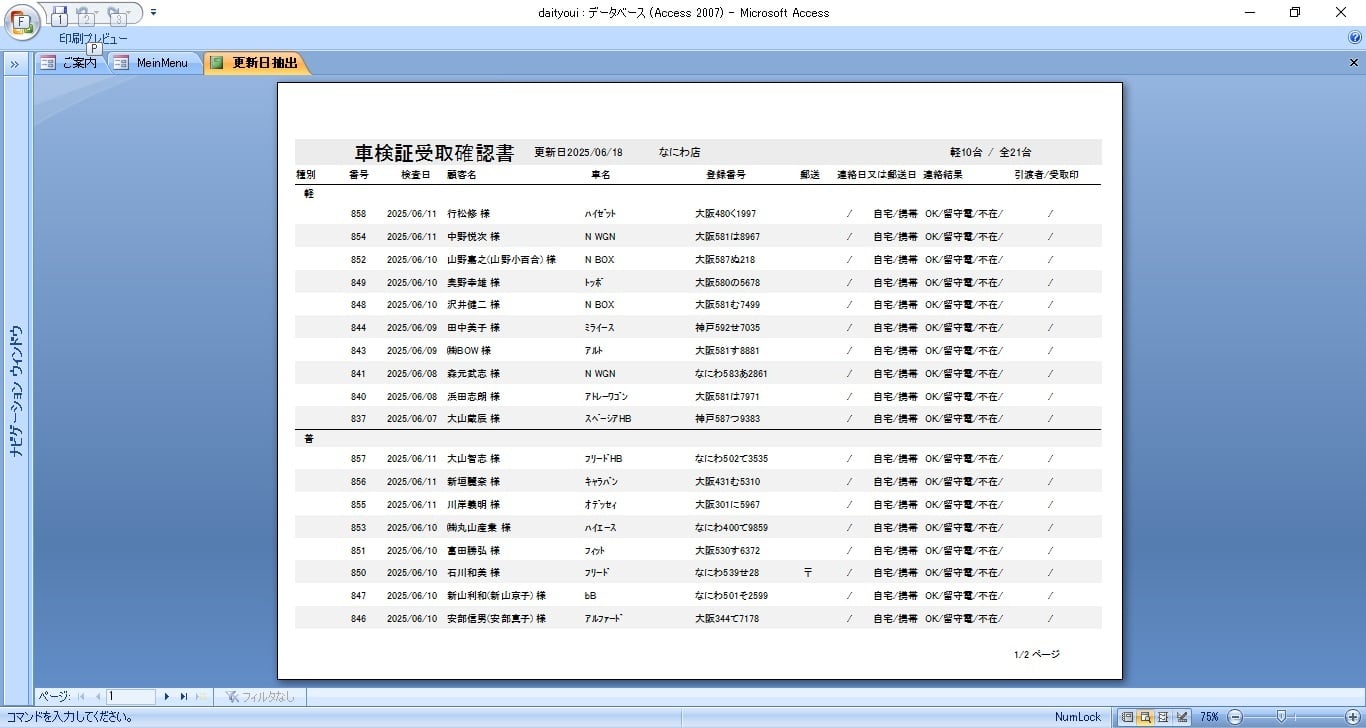Click the 75% zoom level text

pos(1209,717)
